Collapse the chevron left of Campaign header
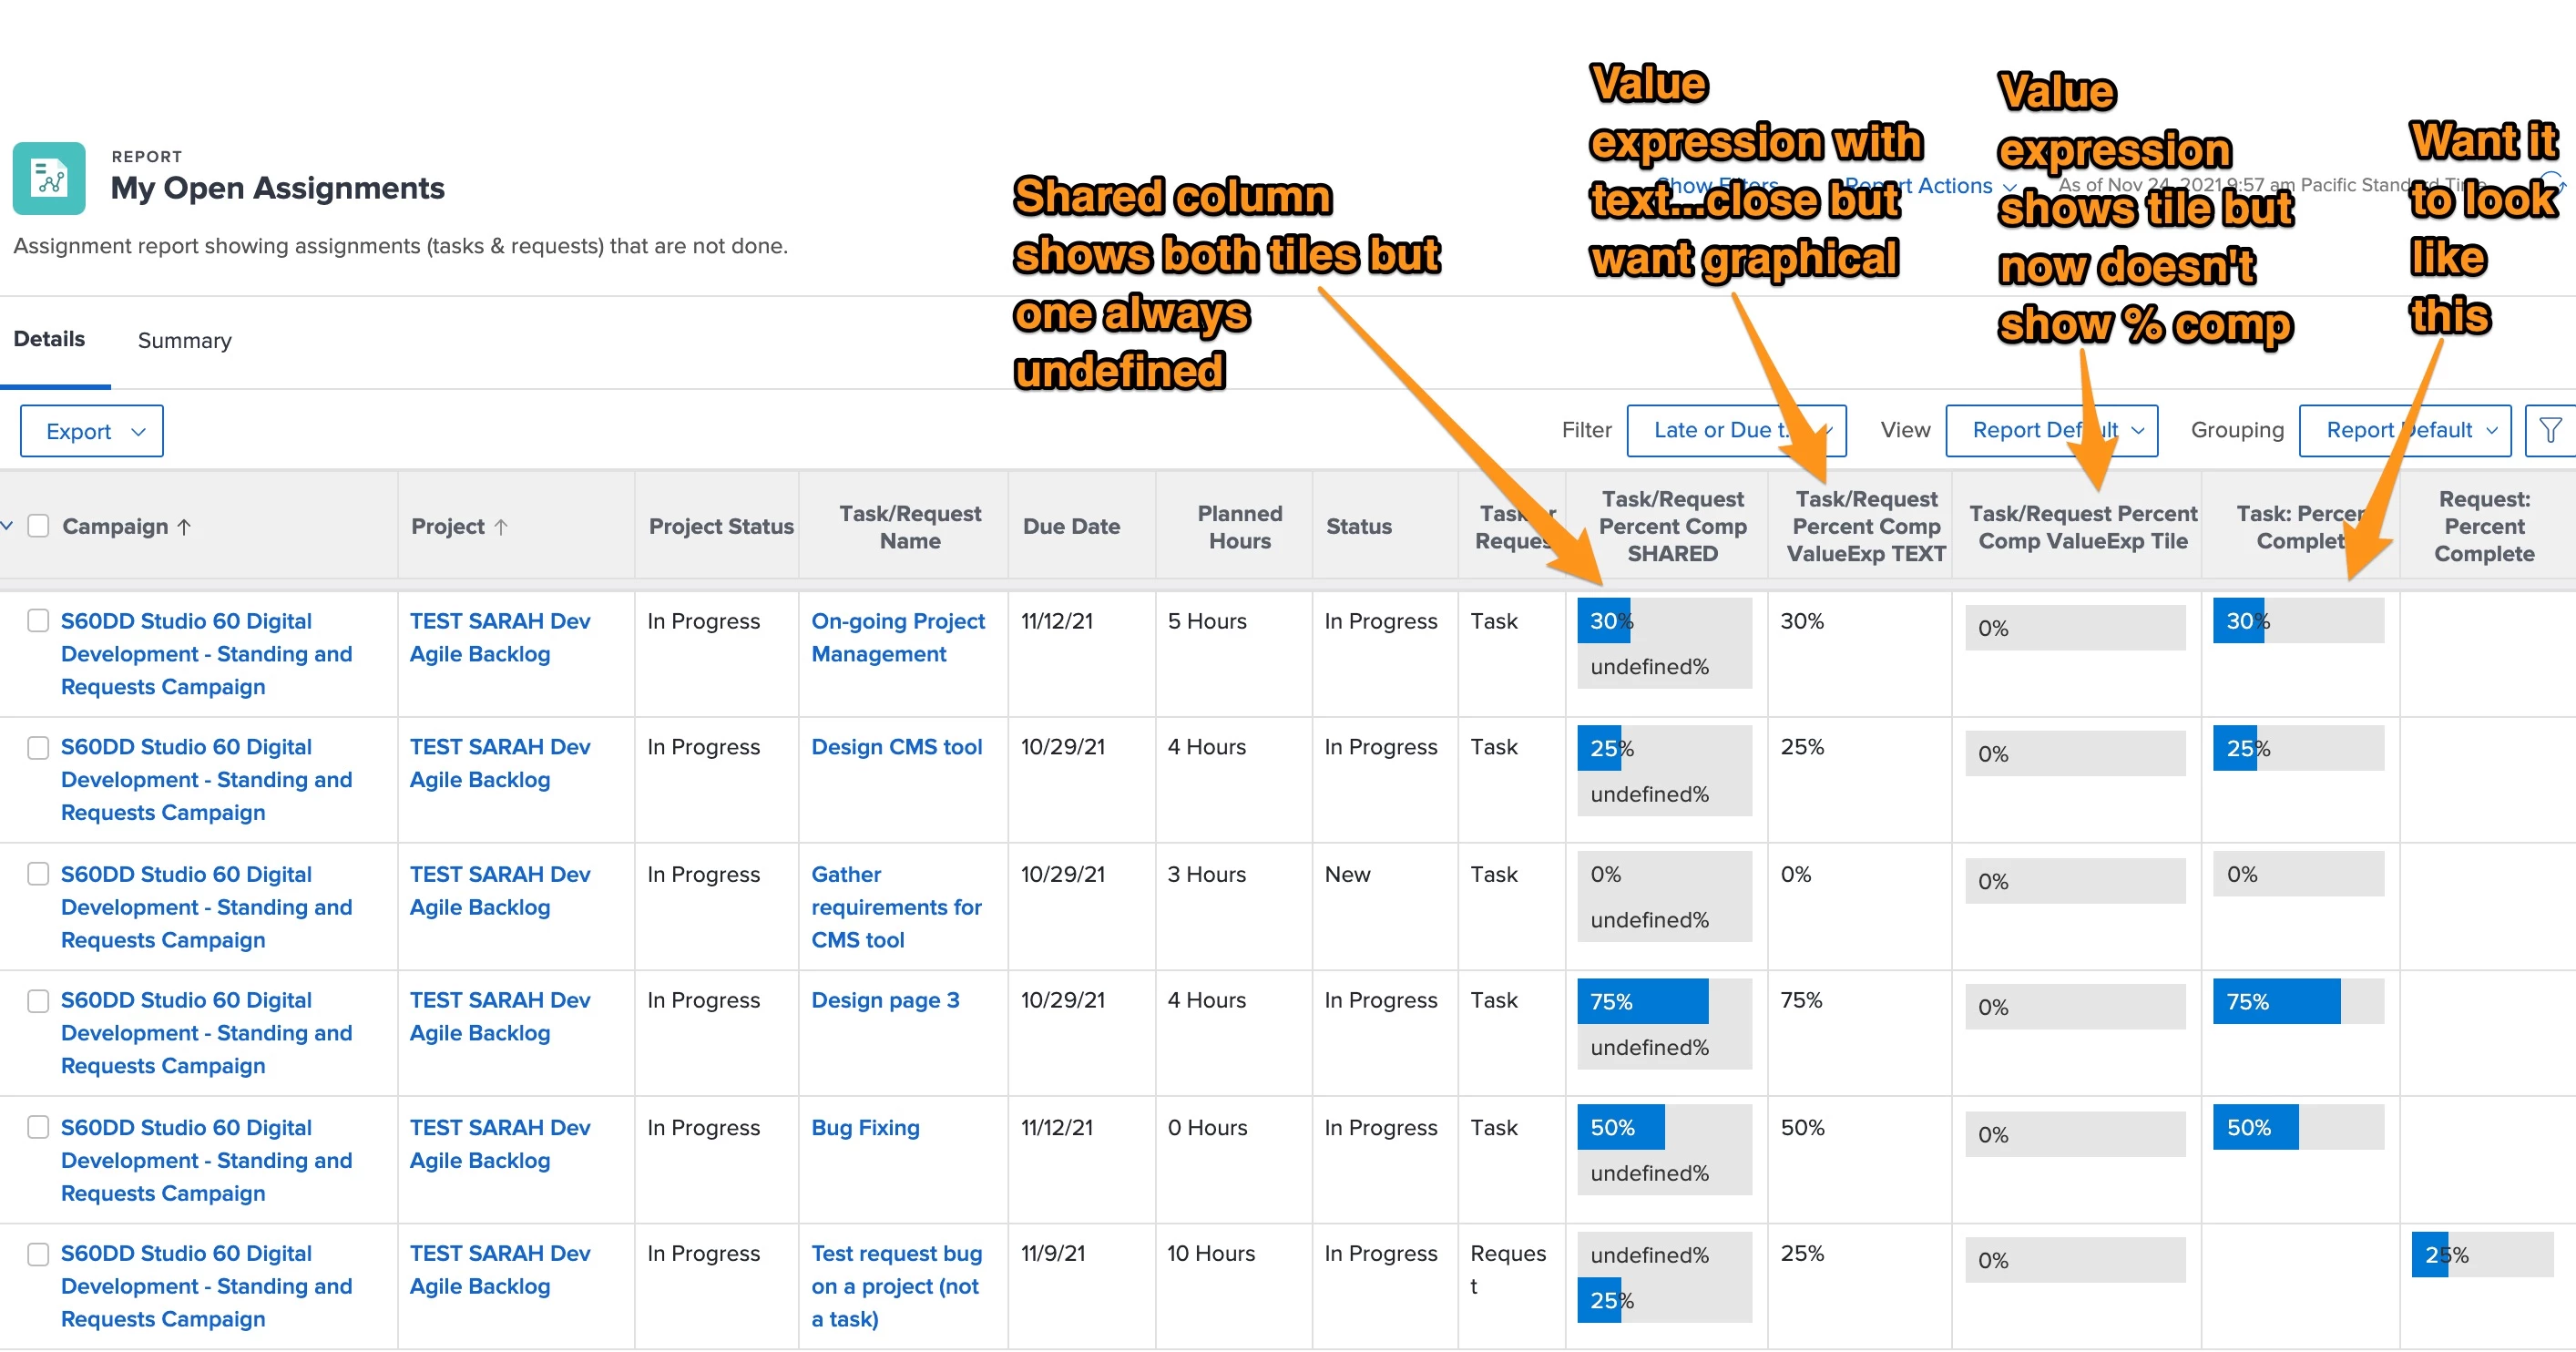Image resolution: width=2576 pixels, height=1352 pixels. [x=8, y=525]
